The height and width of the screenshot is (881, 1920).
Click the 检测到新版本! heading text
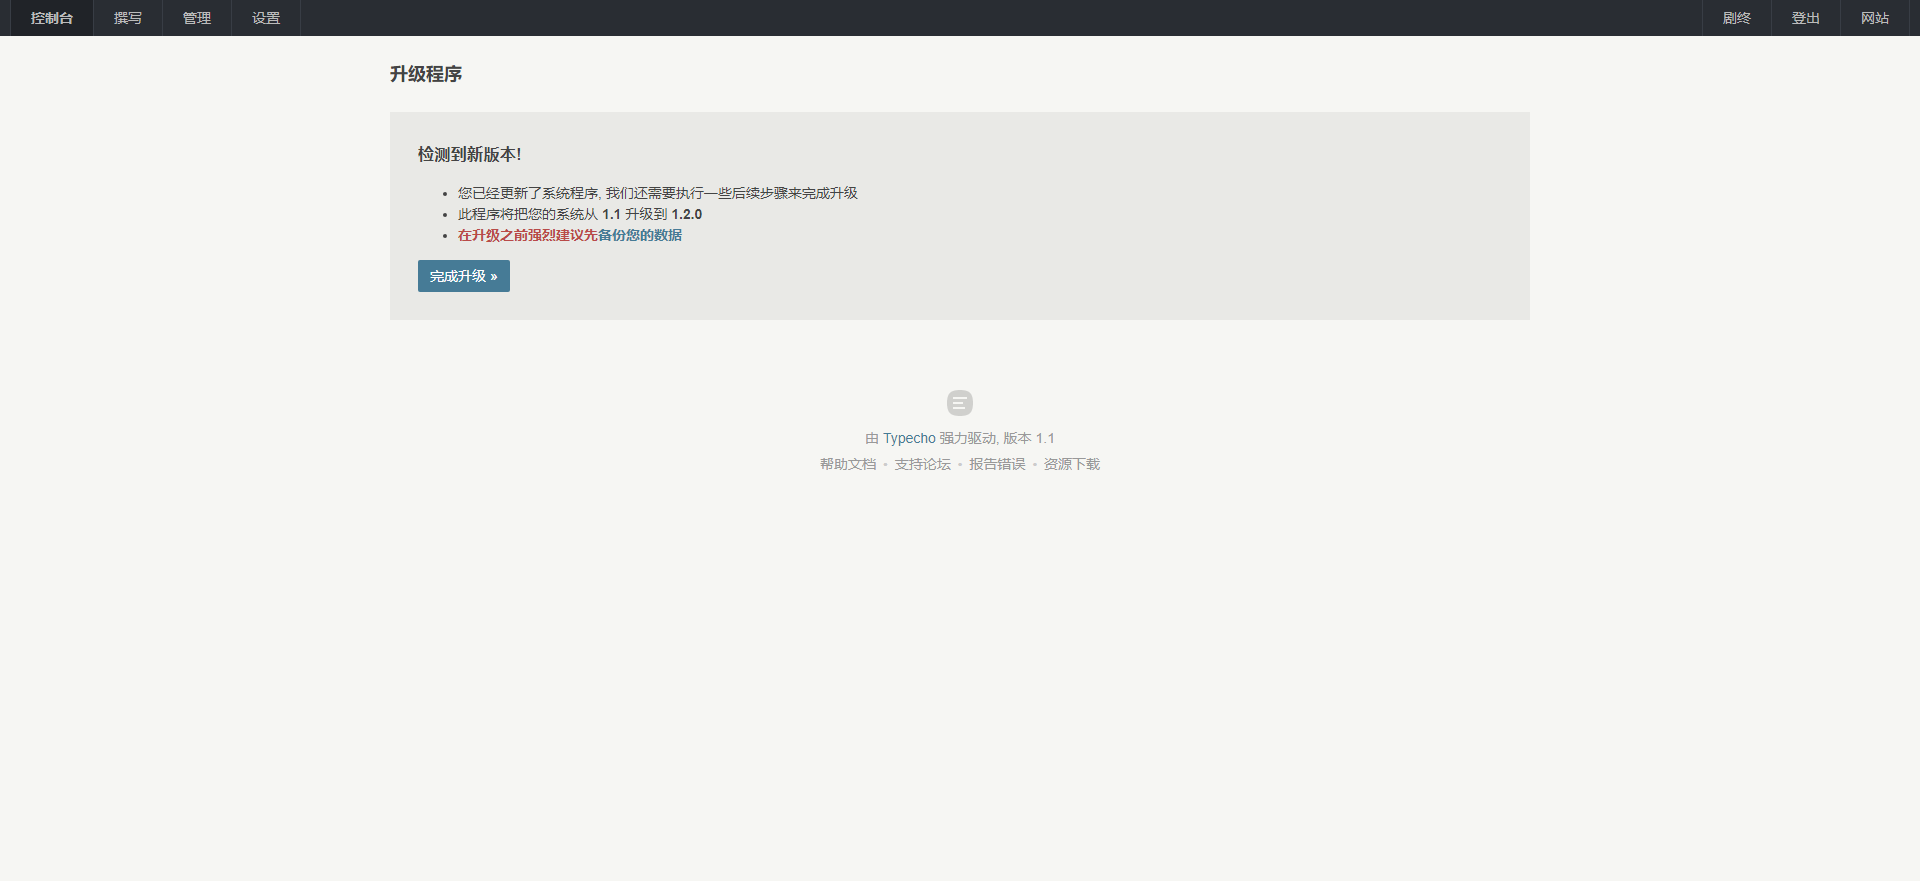click(x=469, y=154)
